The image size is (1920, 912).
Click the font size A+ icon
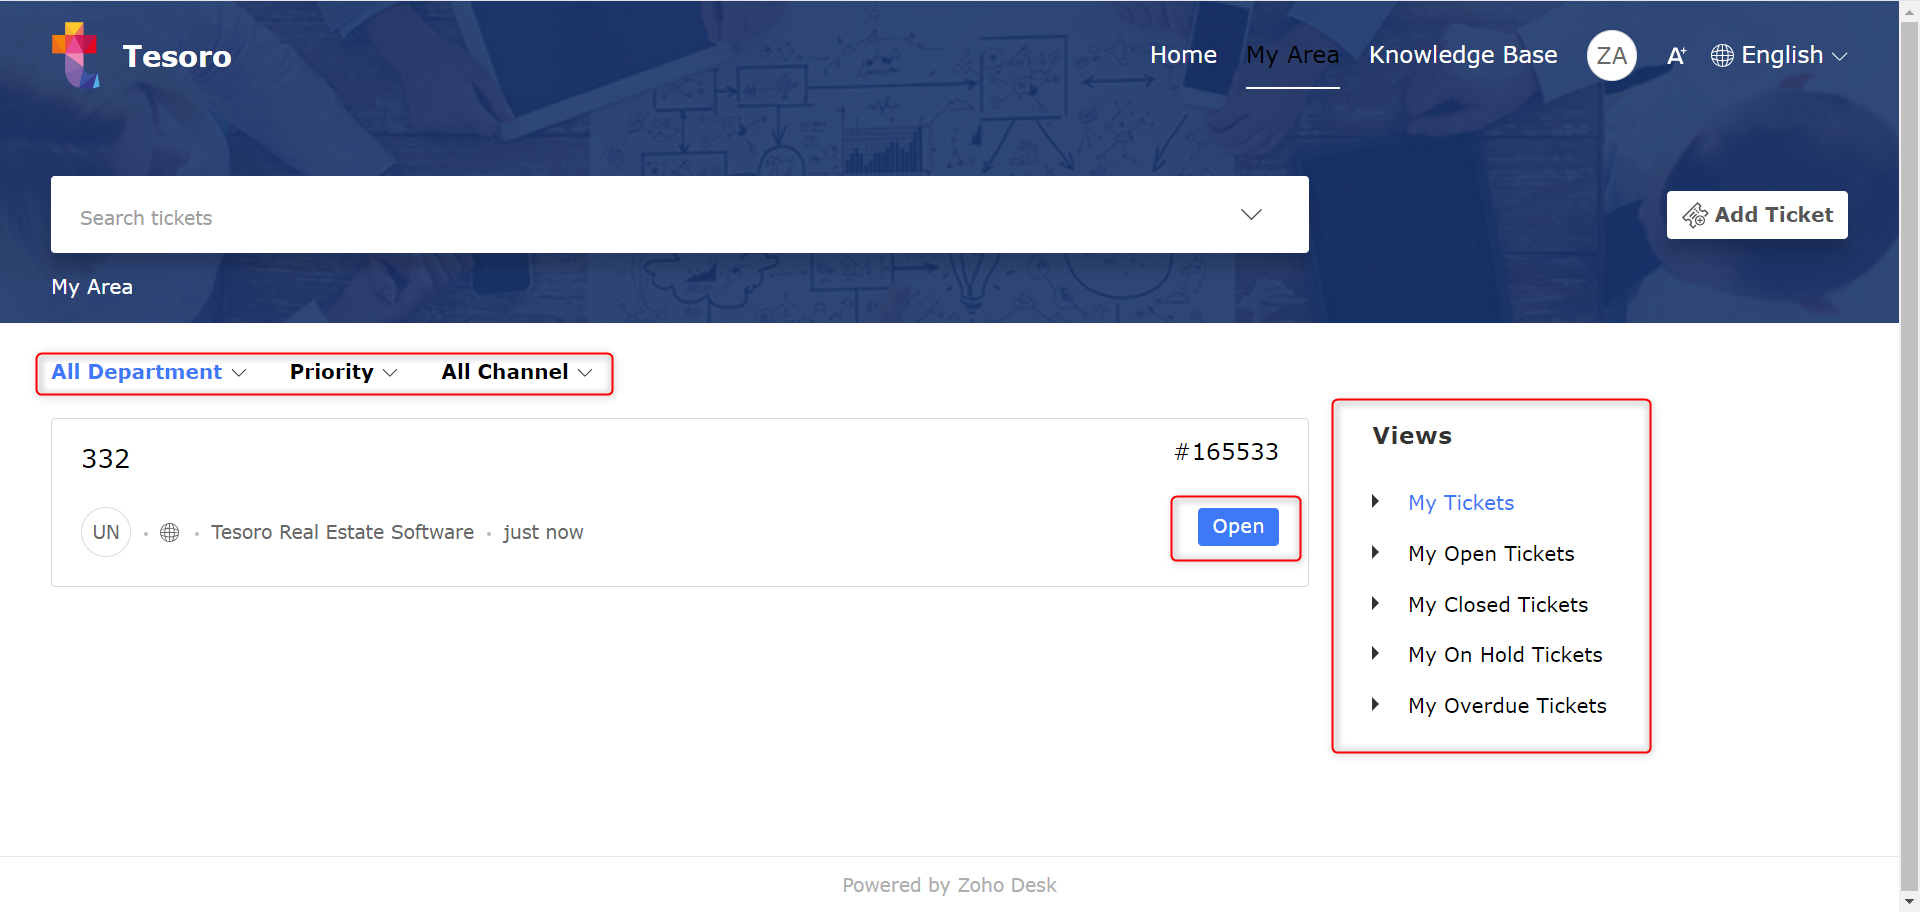tap(1676, 56)
